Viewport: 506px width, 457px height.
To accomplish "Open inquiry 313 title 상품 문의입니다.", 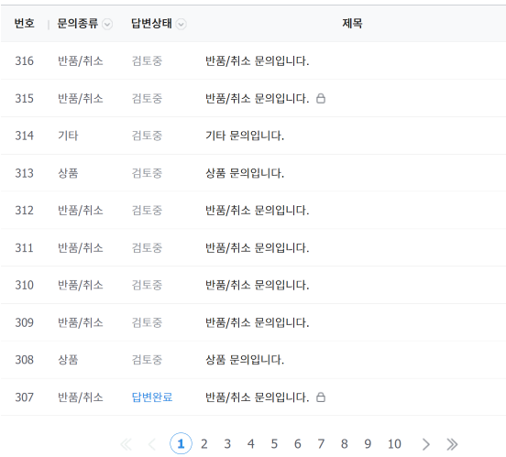I will click(x=245, y=173).
